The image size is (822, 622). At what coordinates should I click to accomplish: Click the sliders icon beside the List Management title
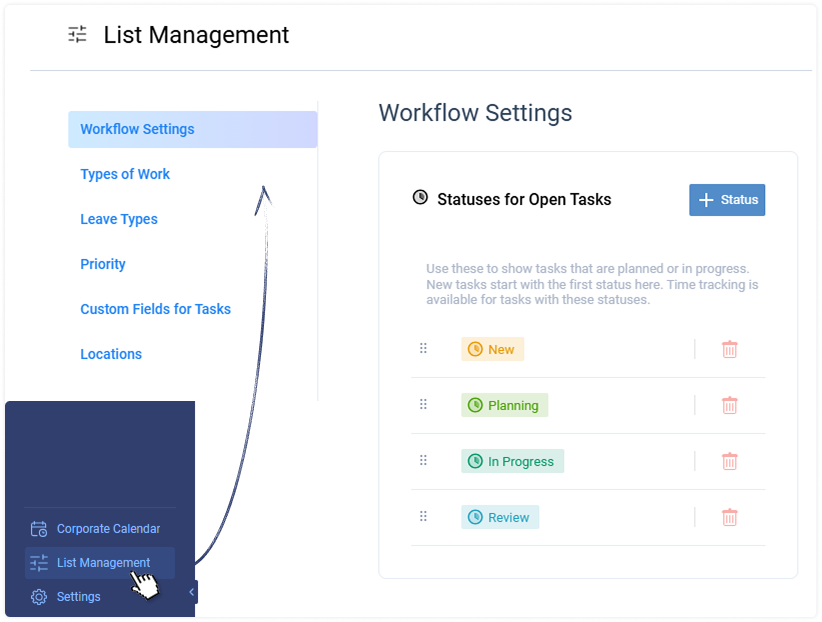click(x=77, y=34)
